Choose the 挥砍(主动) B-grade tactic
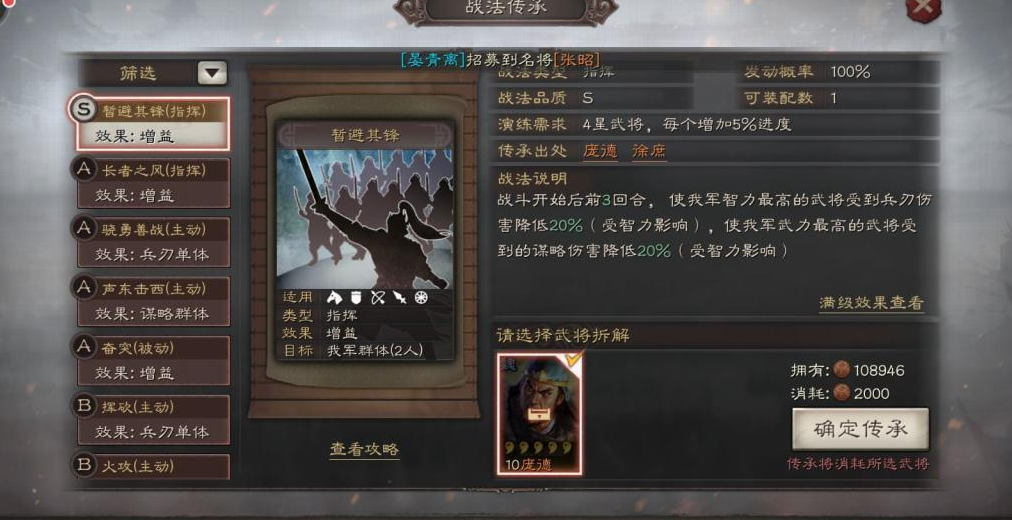This screenshot has width=1012, height=520. click(153, 420)
